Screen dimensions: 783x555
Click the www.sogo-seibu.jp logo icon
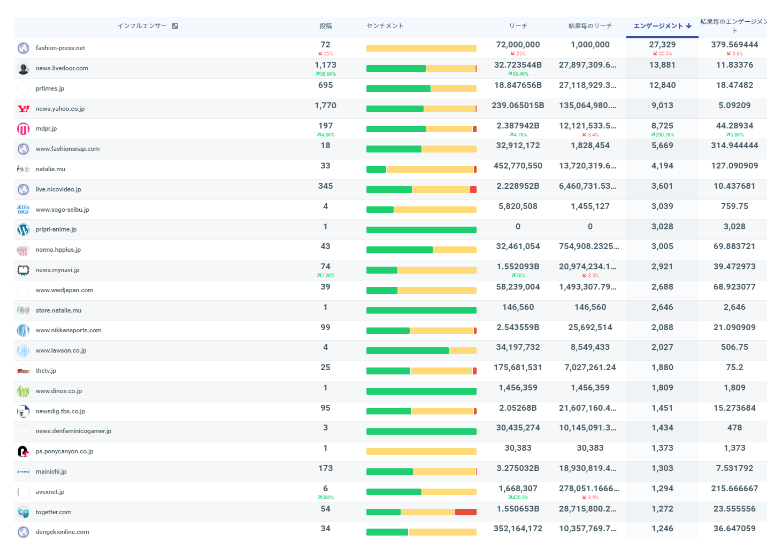click(x=23, y=209)
